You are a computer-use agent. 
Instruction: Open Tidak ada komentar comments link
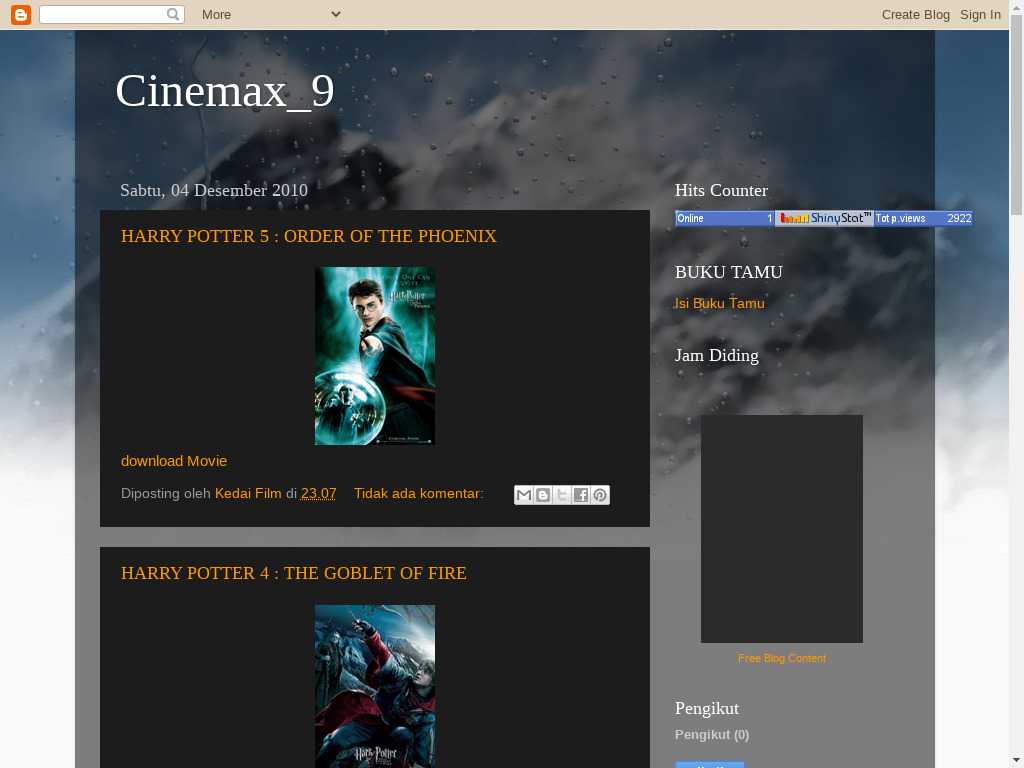[419, 494]
